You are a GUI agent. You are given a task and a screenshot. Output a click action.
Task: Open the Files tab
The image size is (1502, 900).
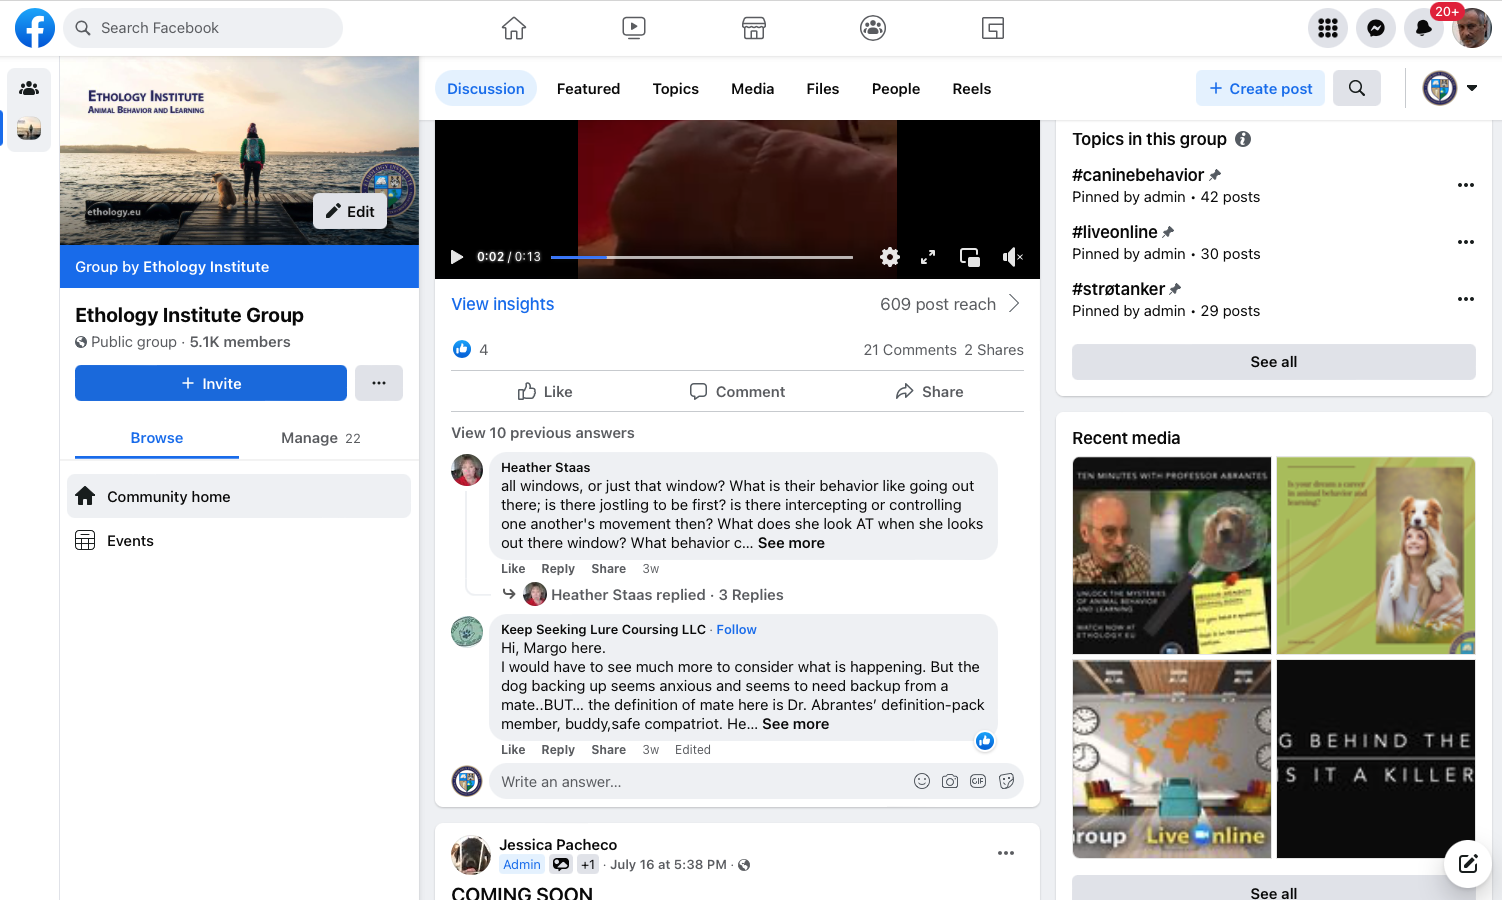(x=823, y=89)
